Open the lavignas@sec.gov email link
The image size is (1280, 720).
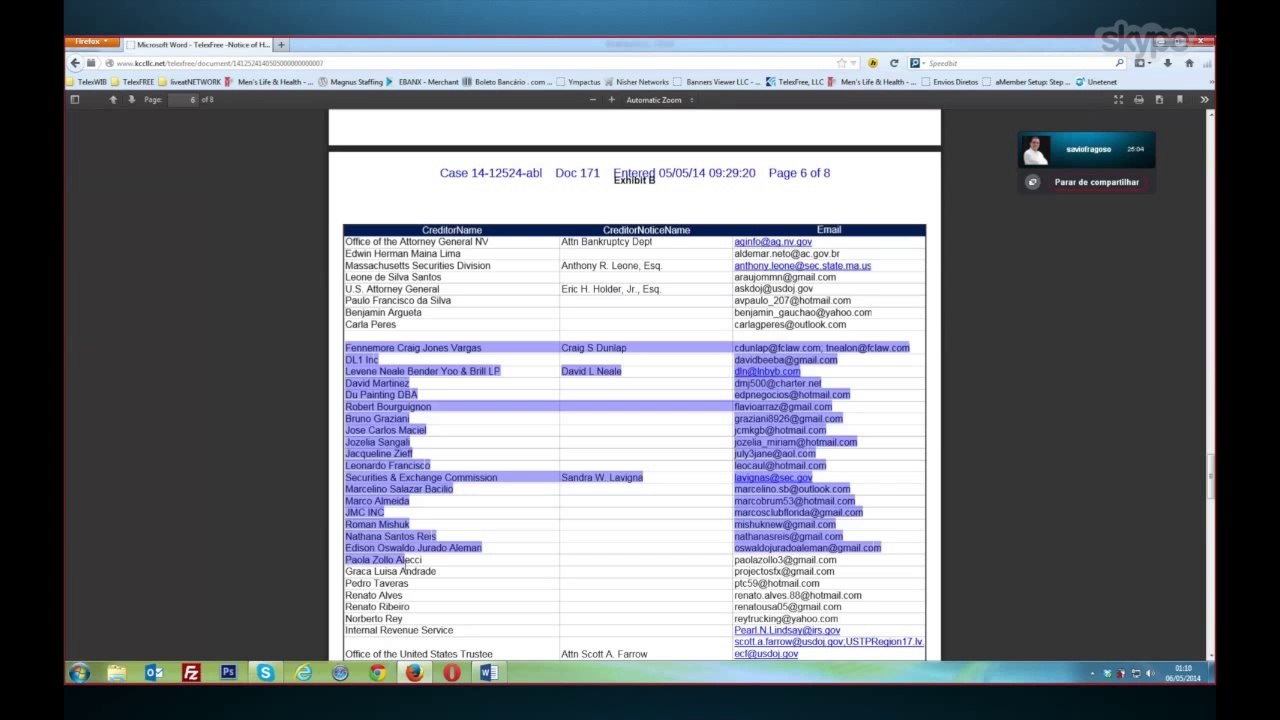click(773, 478)
